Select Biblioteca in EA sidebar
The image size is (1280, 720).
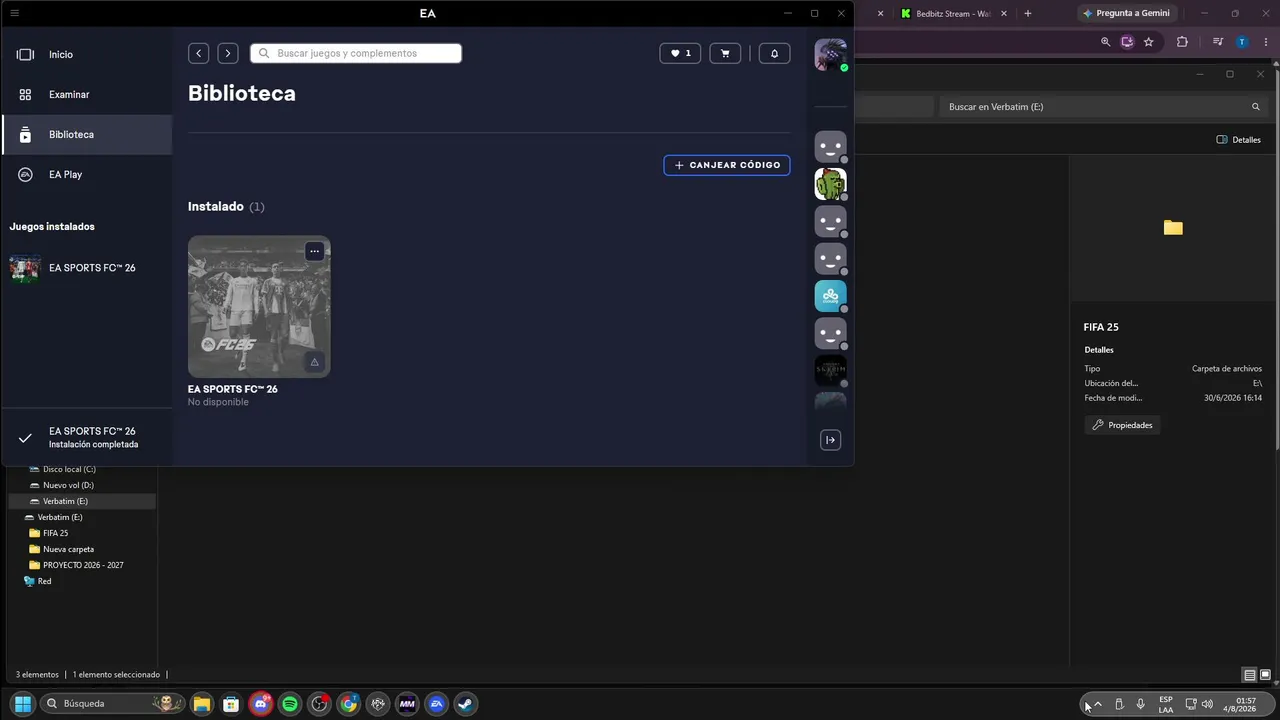tap(87, 134)
